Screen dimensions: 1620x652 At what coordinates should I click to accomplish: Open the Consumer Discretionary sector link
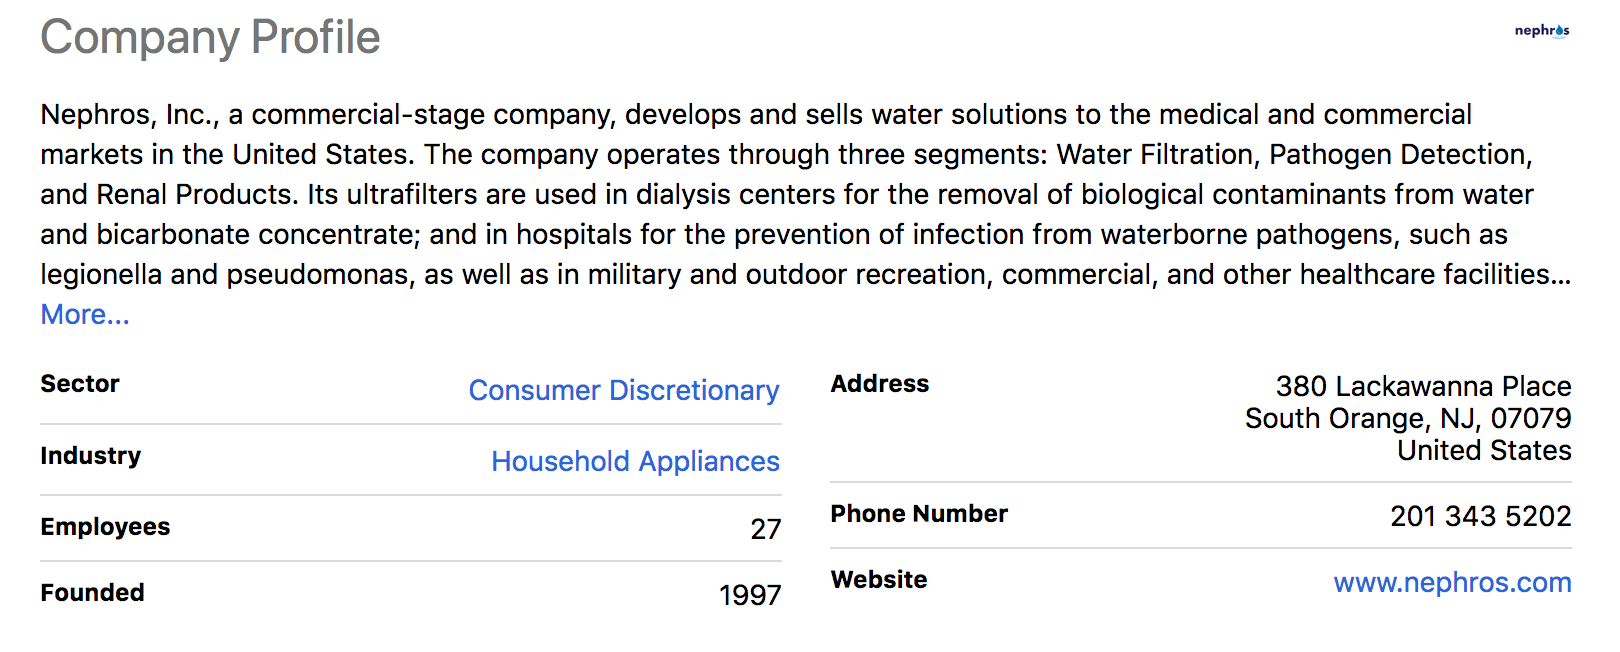[623, 390]
